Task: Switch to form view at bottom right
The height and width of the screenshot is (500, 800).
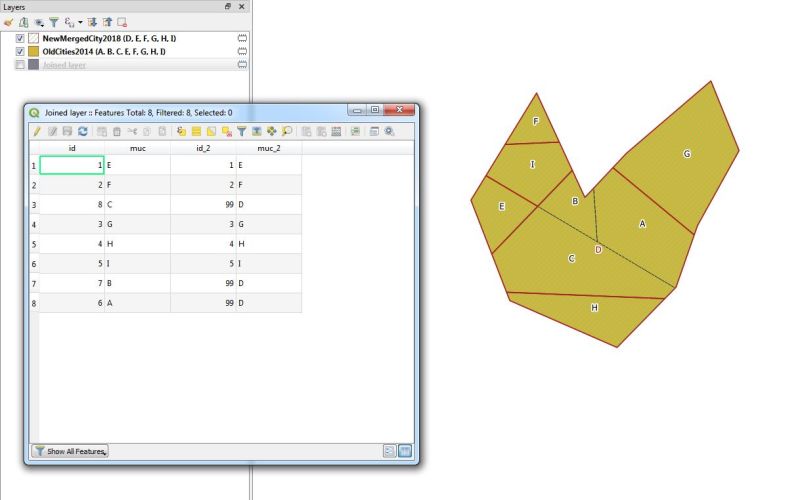Action: 390,451
